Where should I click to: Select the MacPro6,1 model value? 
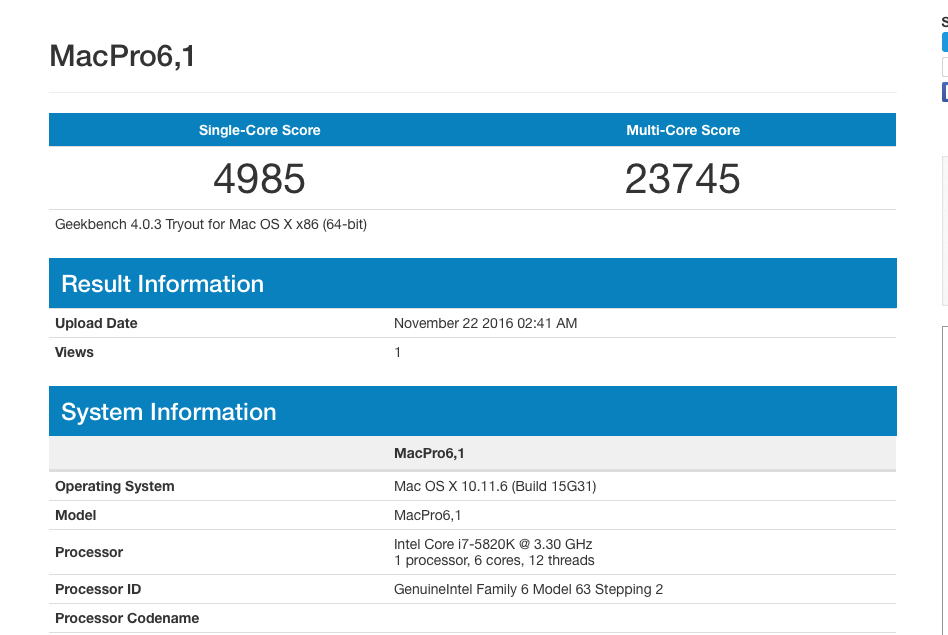tap(427, 515)
